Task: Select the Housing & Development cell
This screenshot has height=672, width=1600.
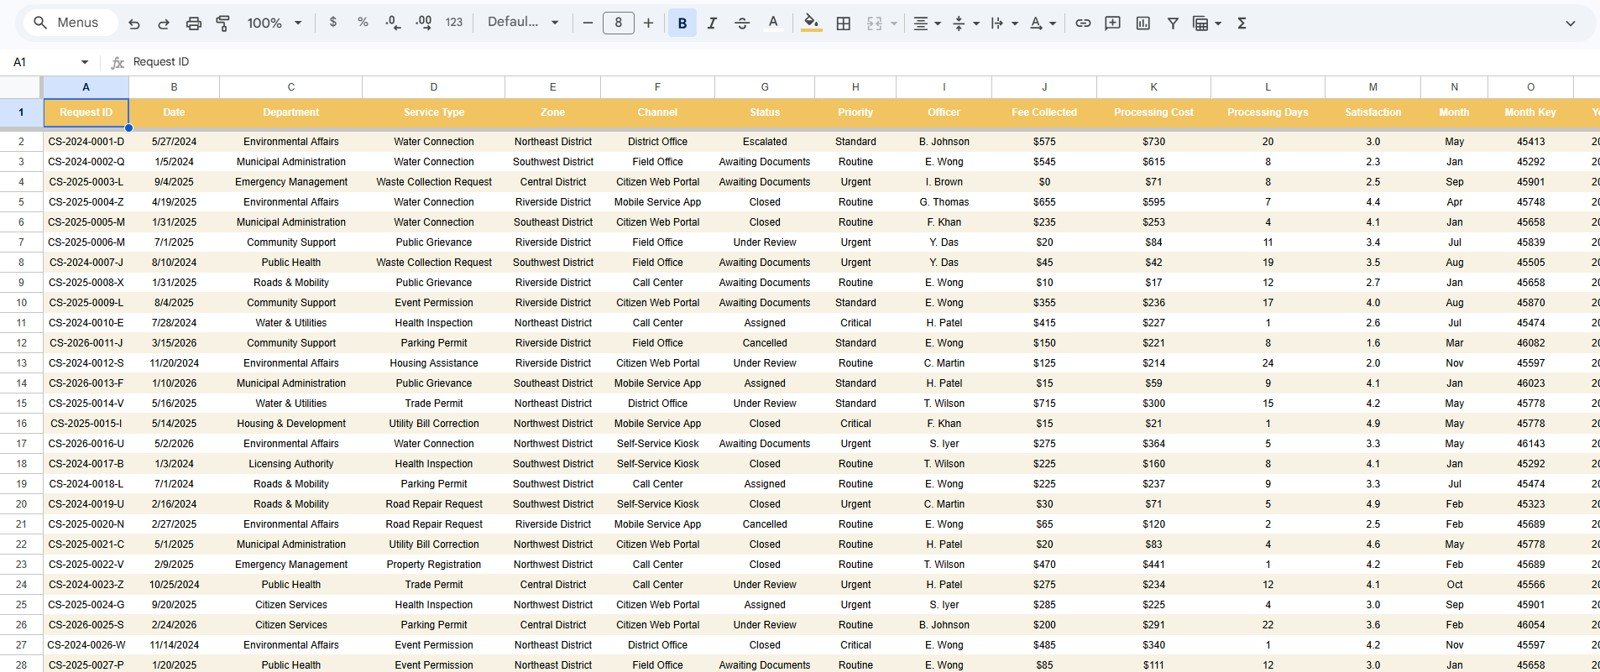Action: pos(291,424)
